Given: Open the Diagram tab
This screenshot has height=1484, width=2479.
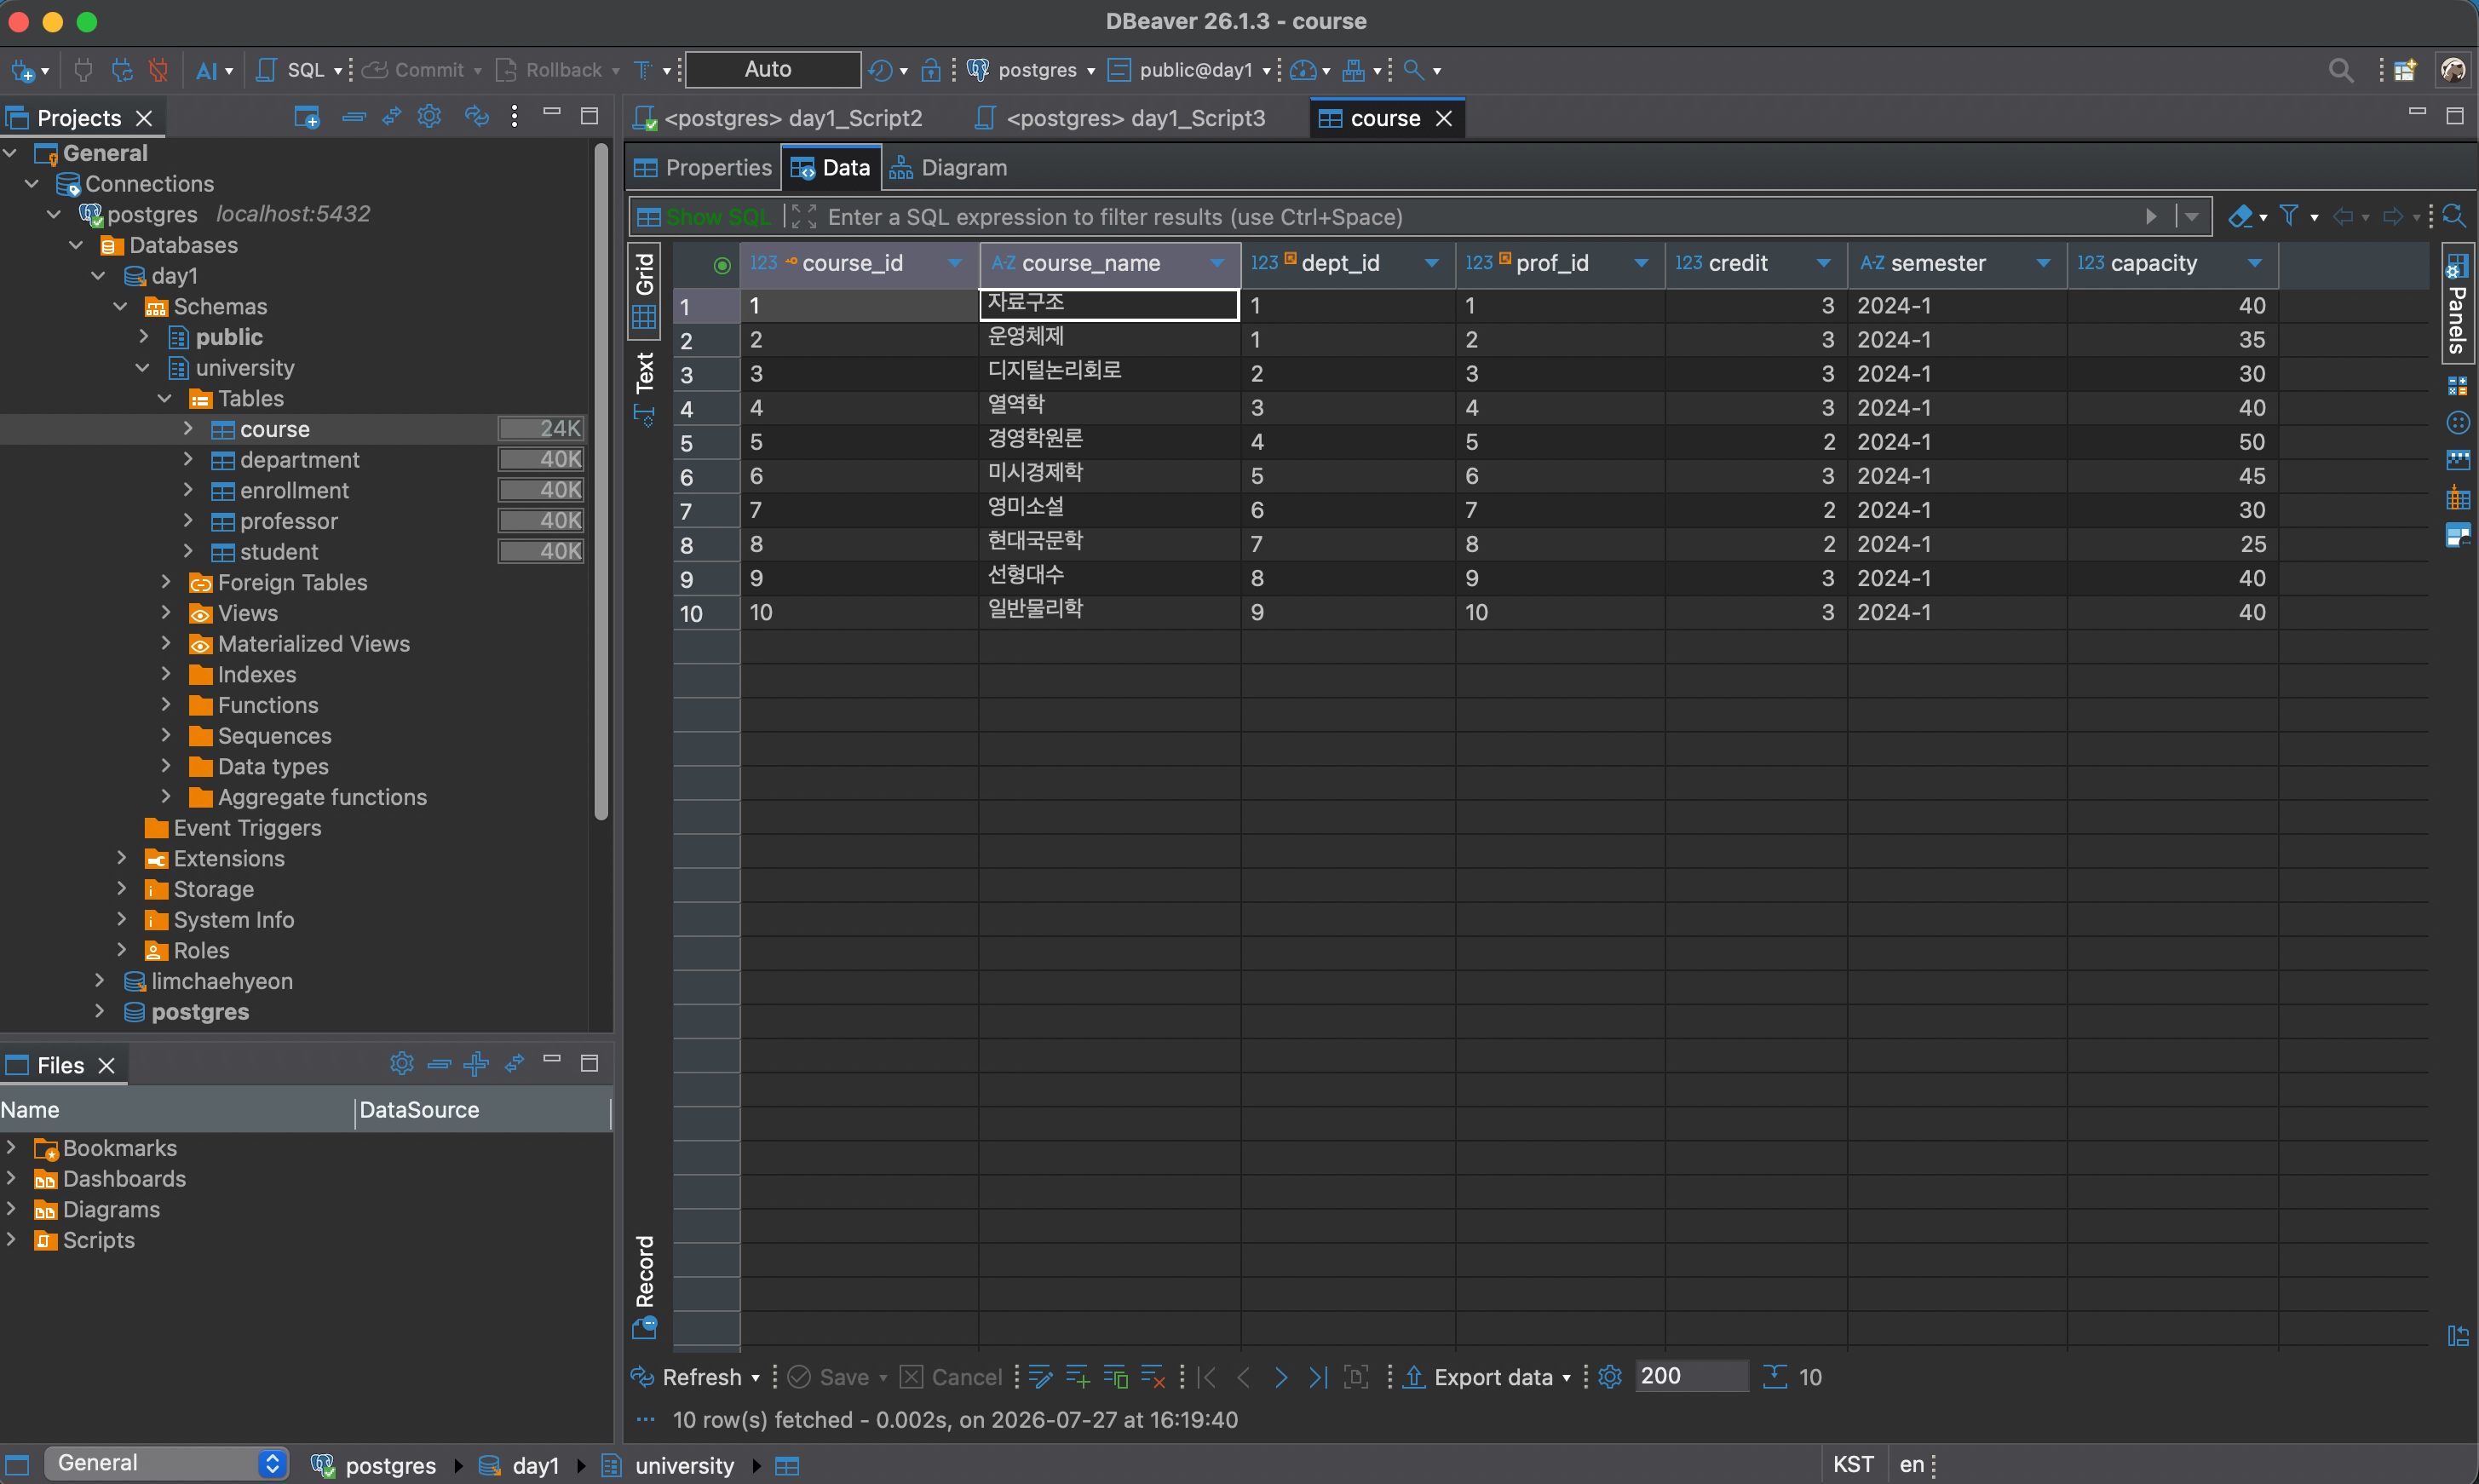Looking at the screenshot, I should (x=948, y=168).
